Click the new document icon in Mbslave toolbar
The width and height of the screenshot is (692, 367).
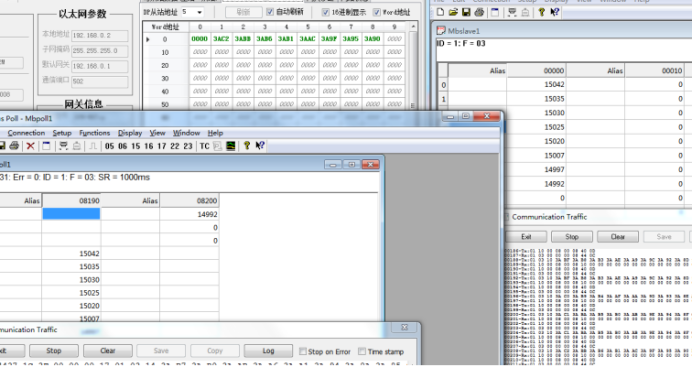[440, 12]
